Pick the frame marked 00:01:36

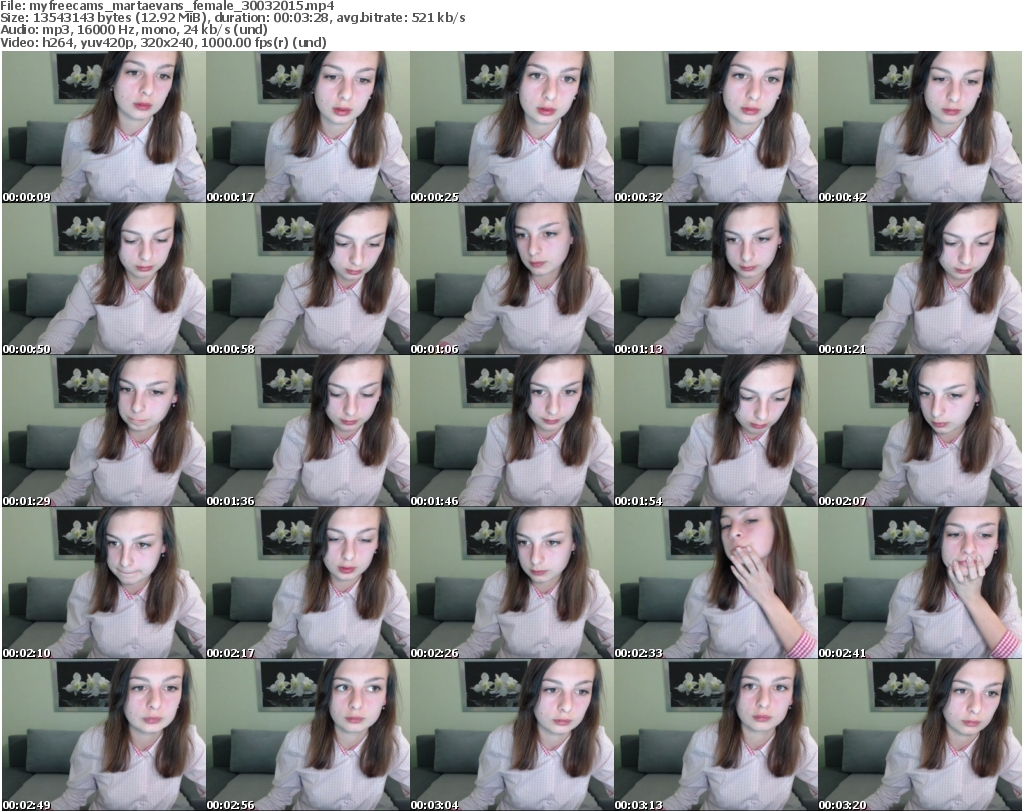point(308,431)
